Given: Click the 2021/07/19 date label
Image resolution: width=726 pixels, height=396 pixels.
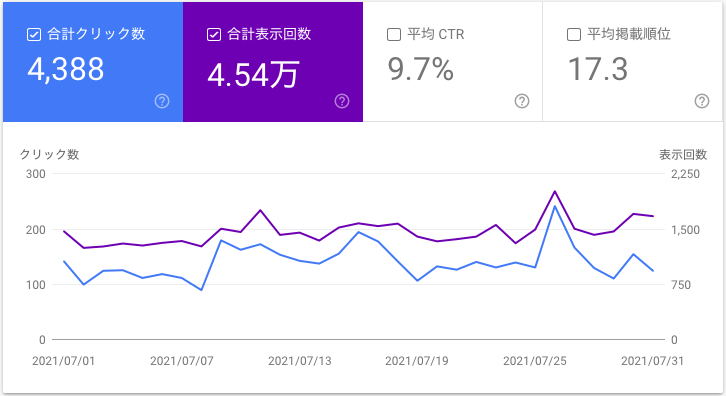Looking at the screenshot, I should tap(417, 361).
